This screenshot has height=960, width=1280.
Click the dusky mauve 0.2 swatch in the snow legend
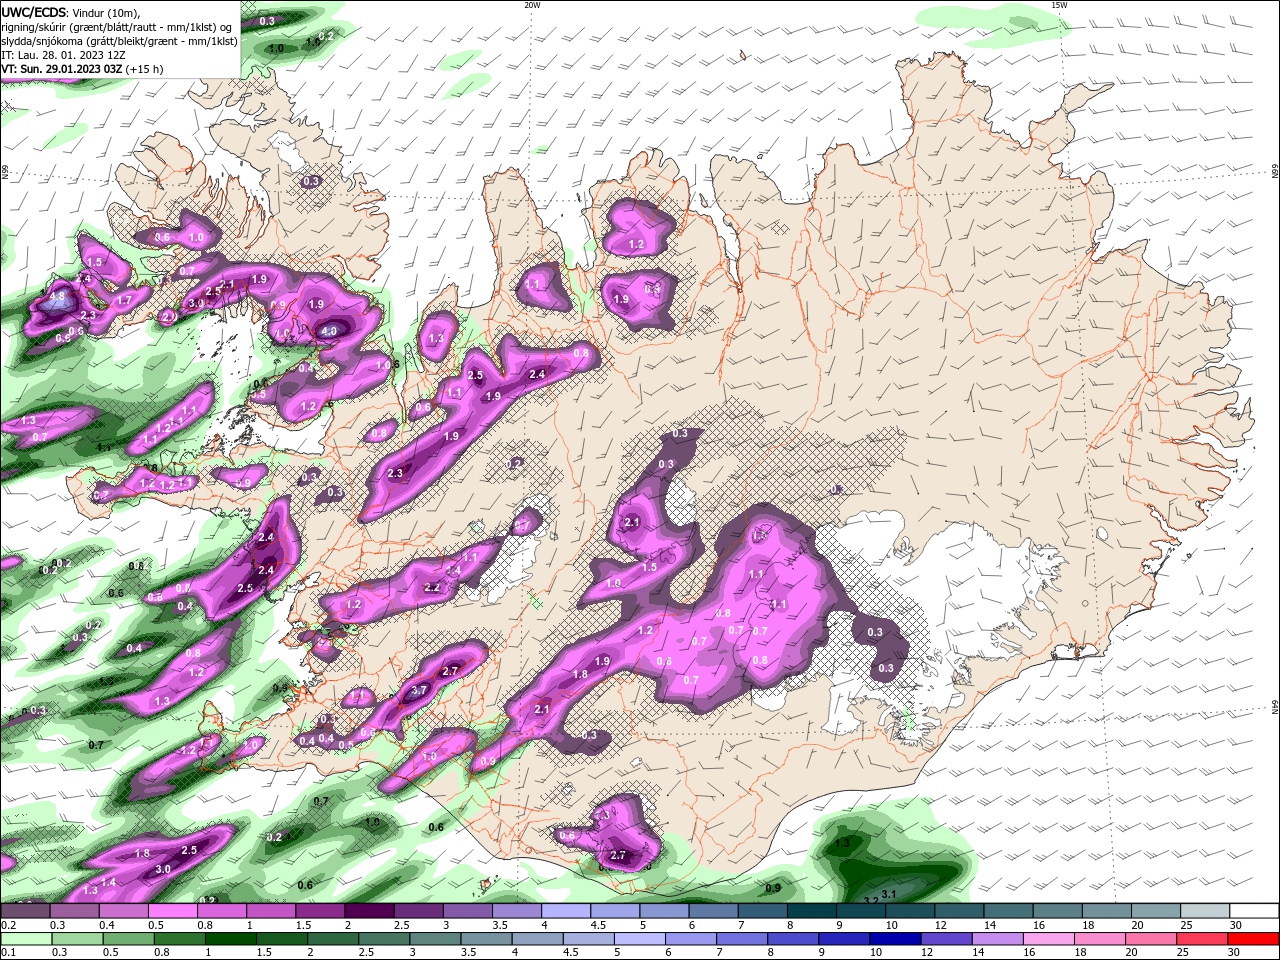click(x=25, y=911)
